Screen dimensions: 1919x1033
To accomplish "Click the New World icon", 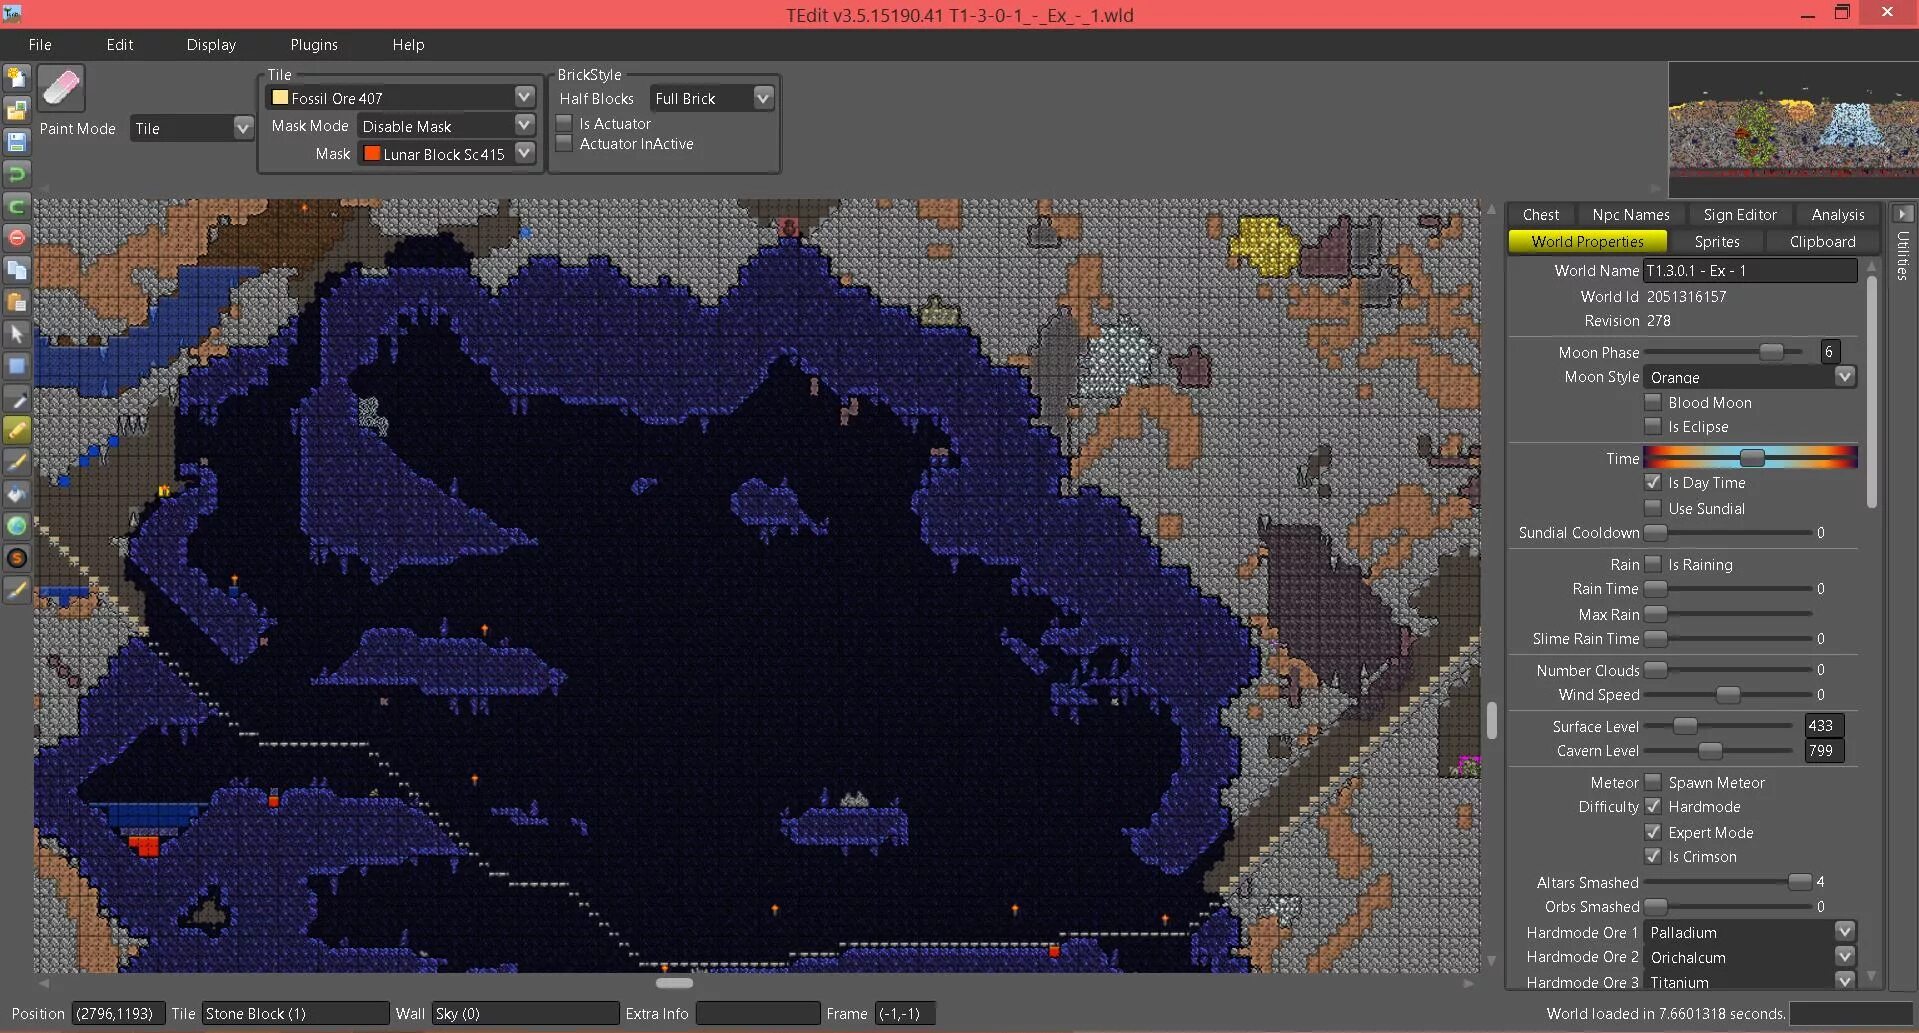I will click(16, 78).
